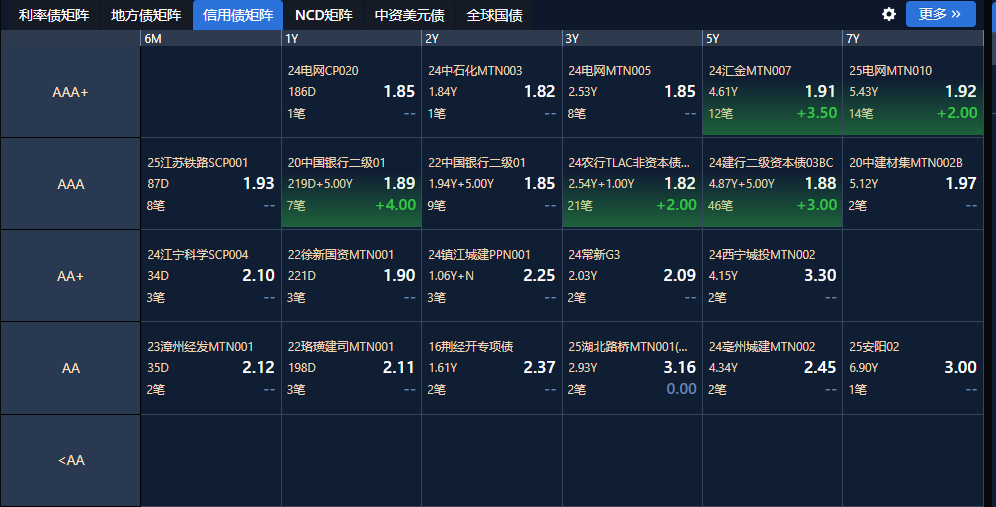Select the AAA+ rating row header

point(70,92)
